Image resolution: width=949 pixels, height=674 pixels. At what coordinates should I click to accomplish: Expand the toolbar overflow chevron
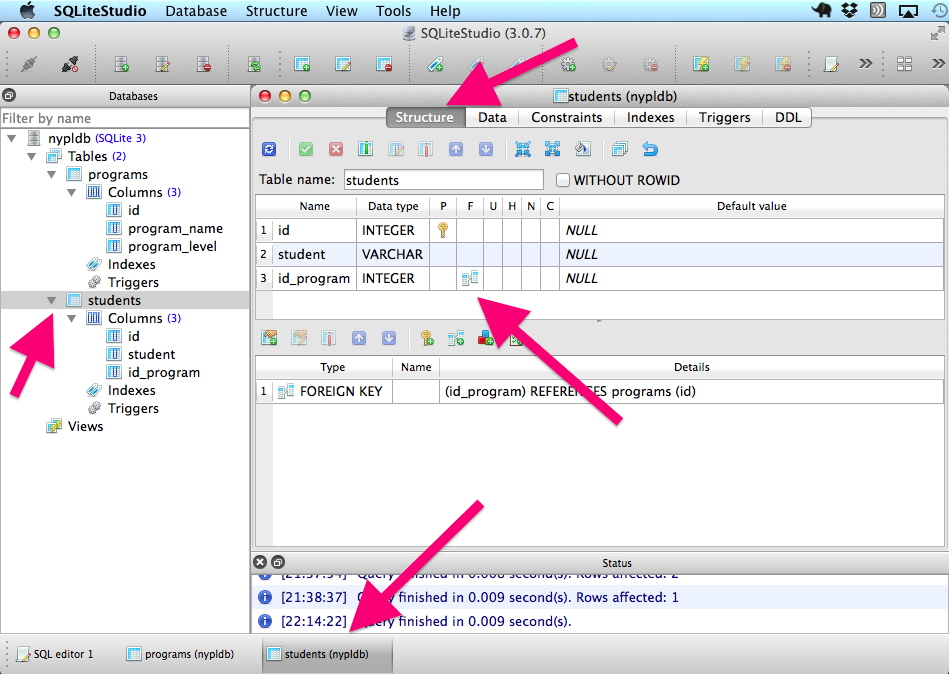click(865, 64)
